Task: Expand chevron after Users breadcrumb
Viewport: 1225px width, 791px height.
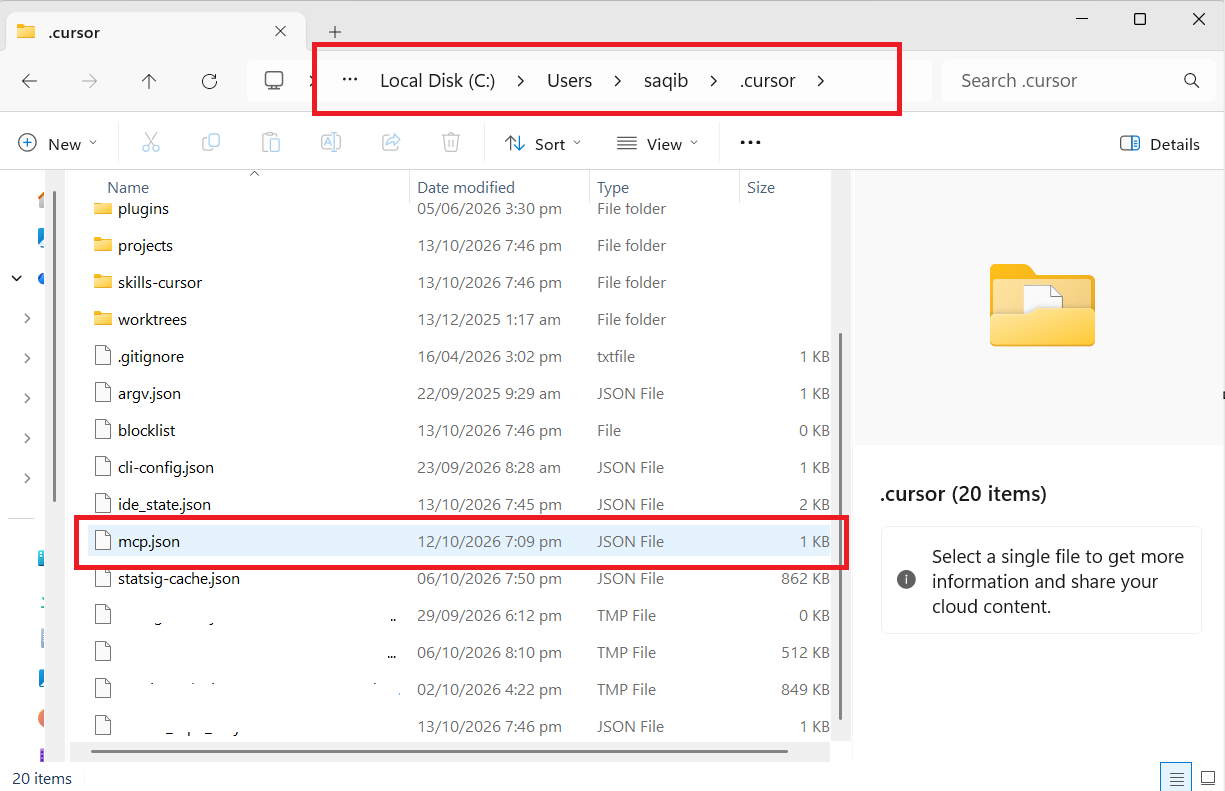Action: (618, 81)
